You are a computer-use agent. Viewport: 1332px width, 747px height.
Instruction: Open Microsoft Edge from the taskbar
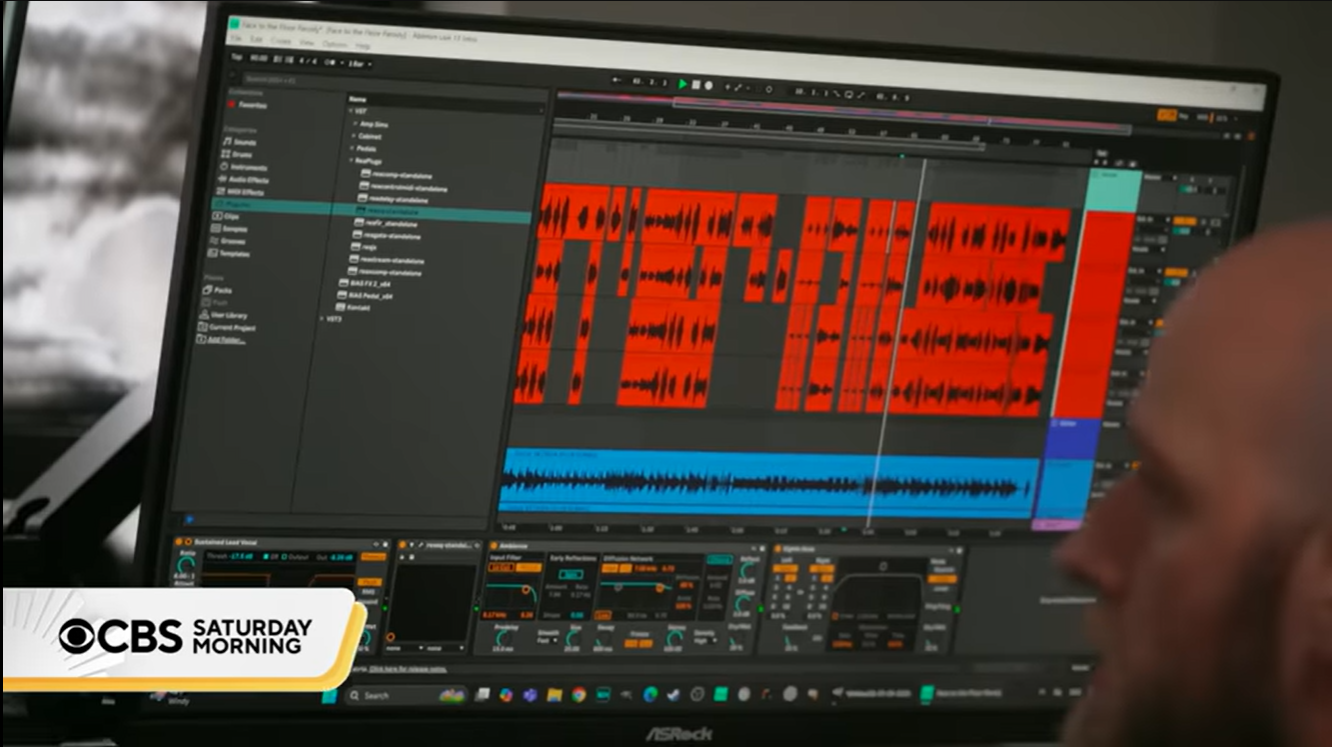(650, 694)
